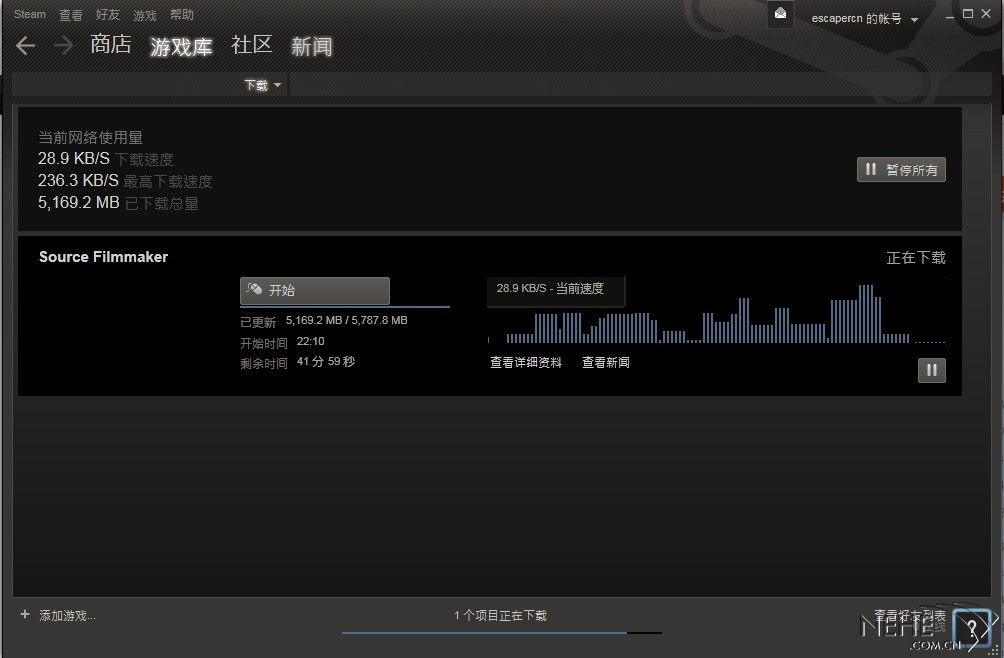Open 查看 menu

click(x=70, y=15)
